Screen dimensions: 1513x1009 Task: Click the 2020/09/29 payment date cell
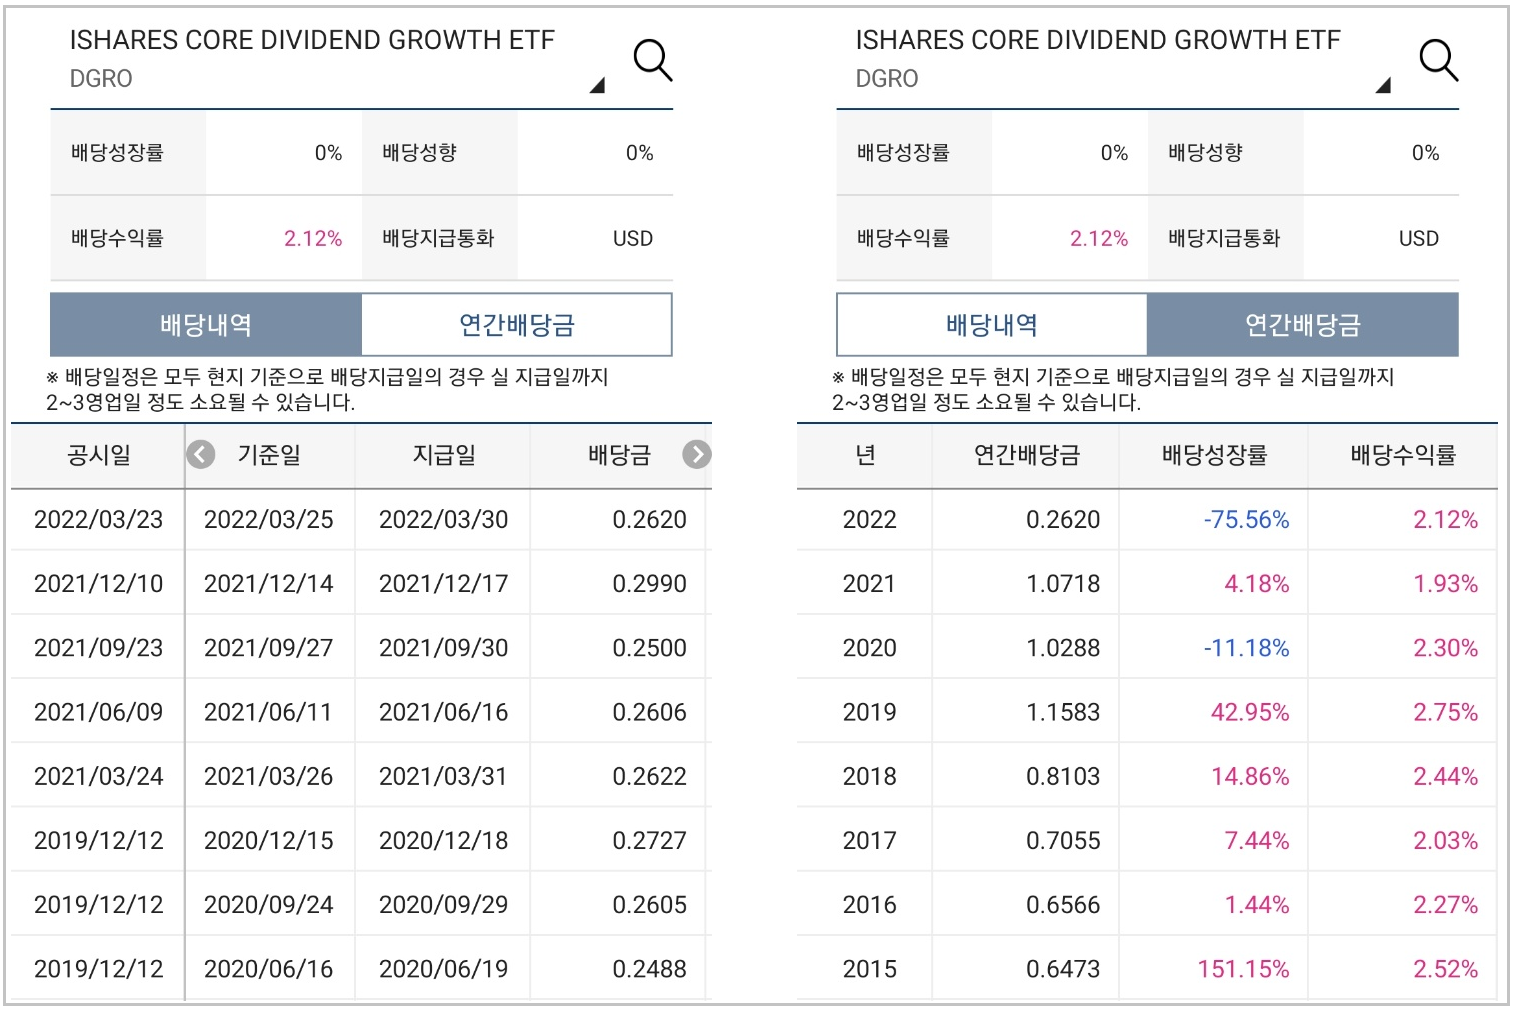443,905
